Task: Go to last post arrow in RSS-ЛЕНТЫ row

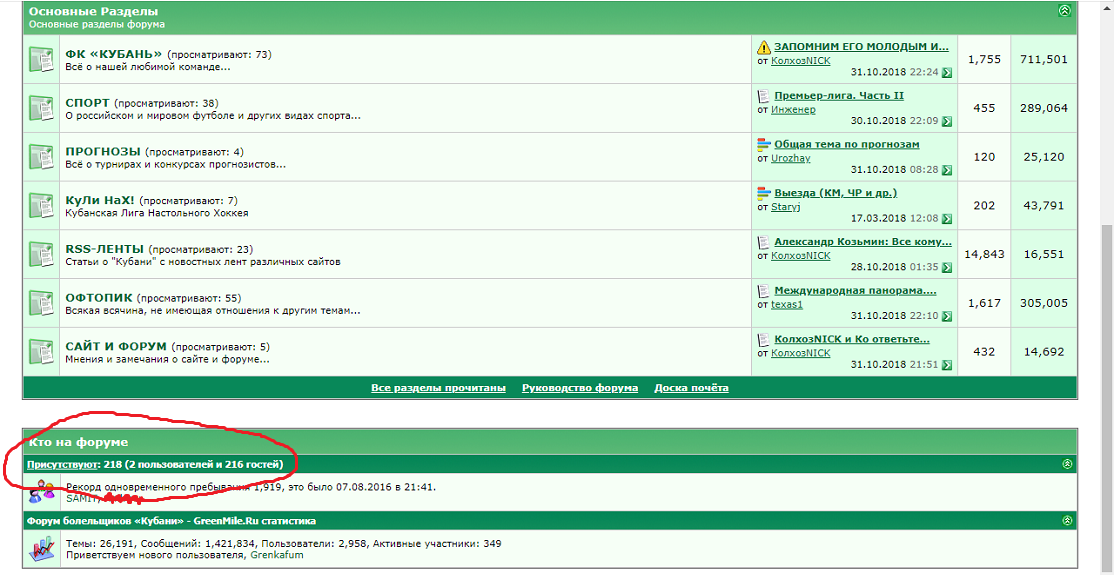Action: tap(946, 267)
